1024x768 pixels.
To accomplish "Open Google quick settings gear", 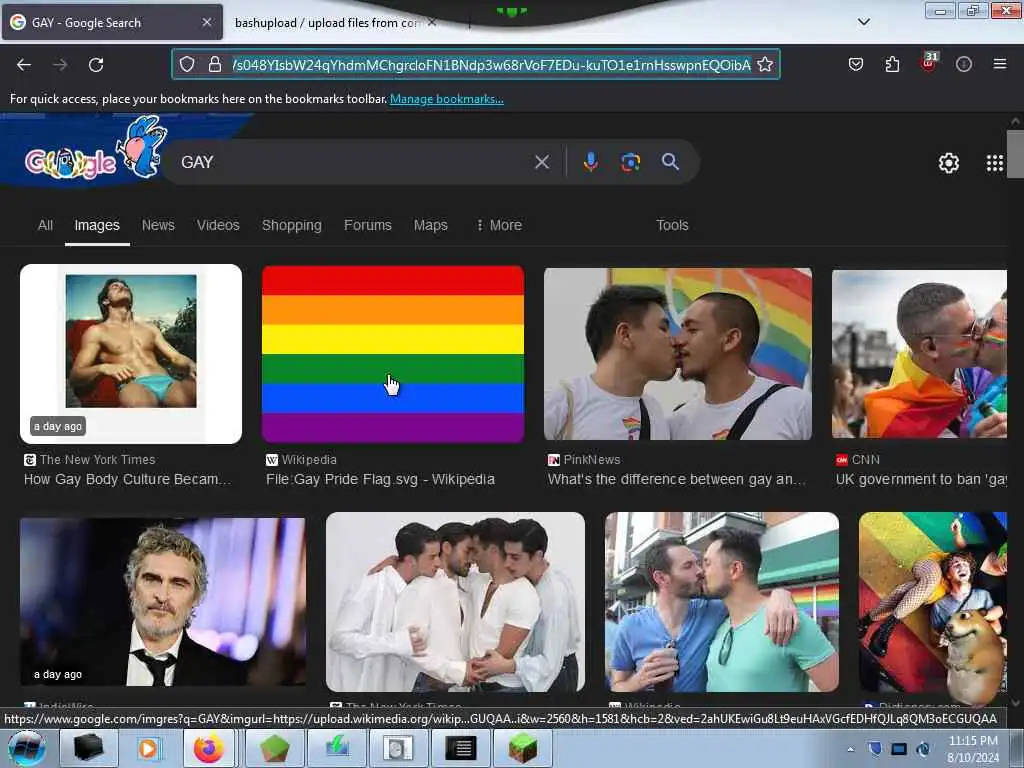I will coord(948,163).
